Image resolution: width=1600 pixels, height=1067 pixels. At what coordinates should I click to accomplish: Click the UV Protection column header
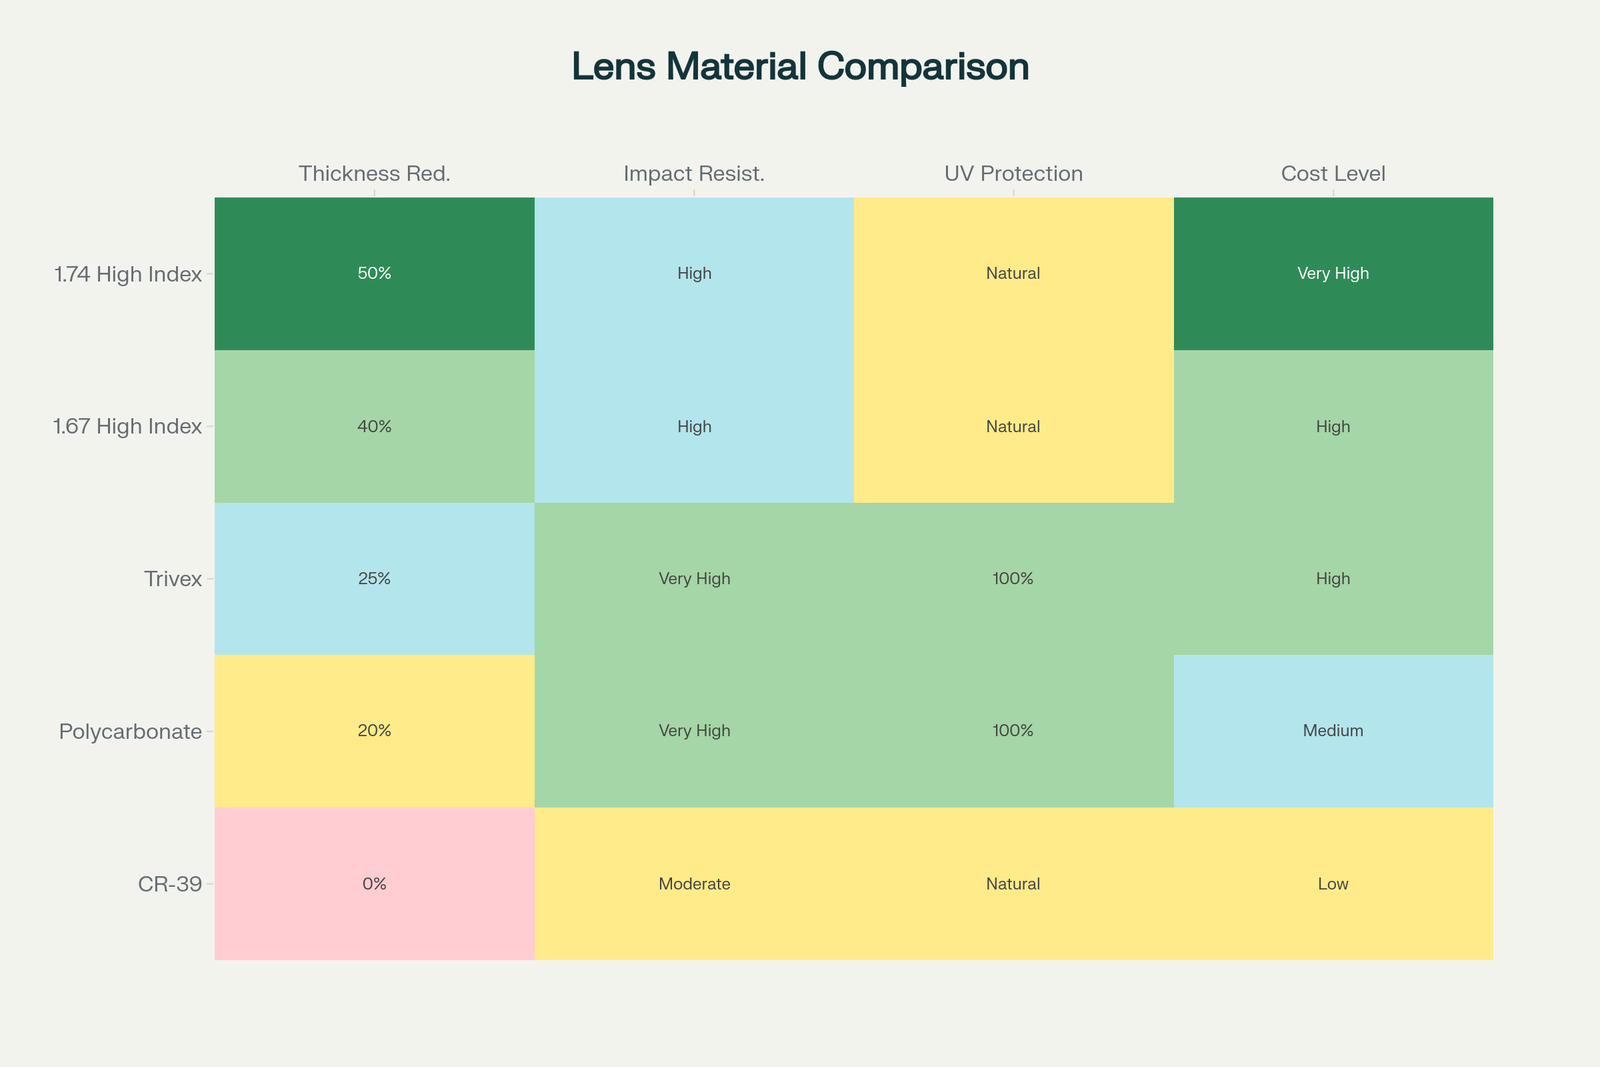pos(1013,174)
